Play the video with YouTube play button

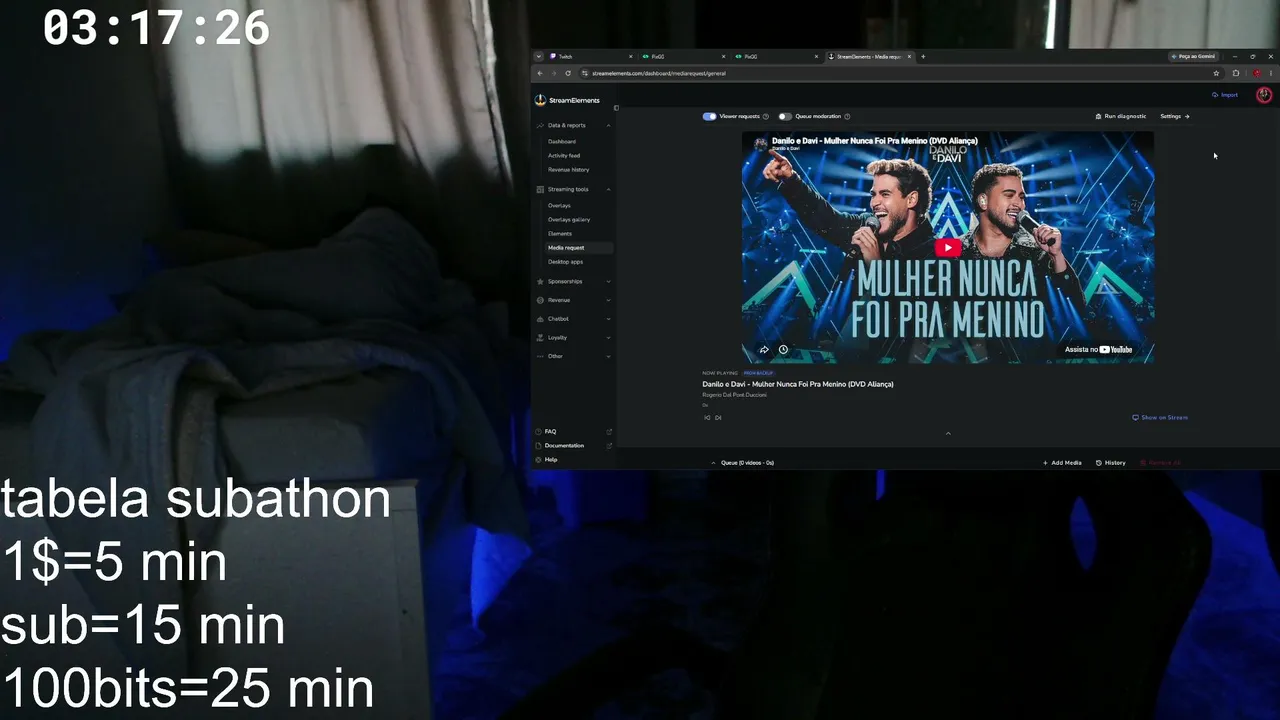click(948, 248)
